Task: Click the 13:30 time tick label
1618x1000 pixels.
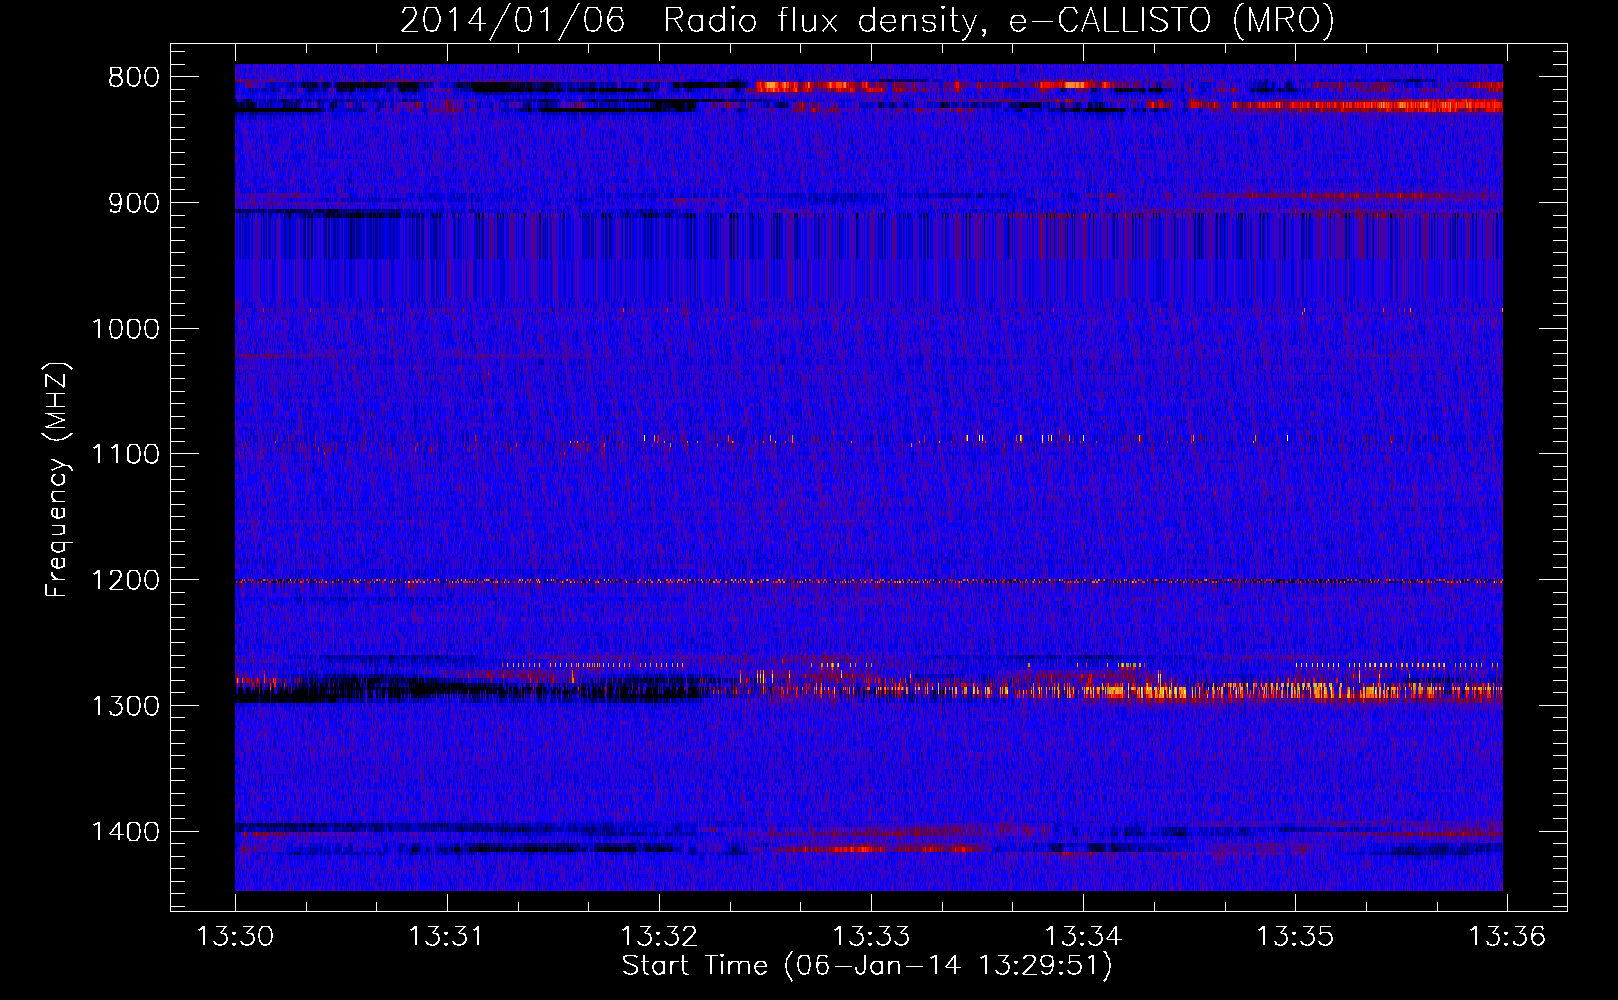Action: click(x=235, y=936)
